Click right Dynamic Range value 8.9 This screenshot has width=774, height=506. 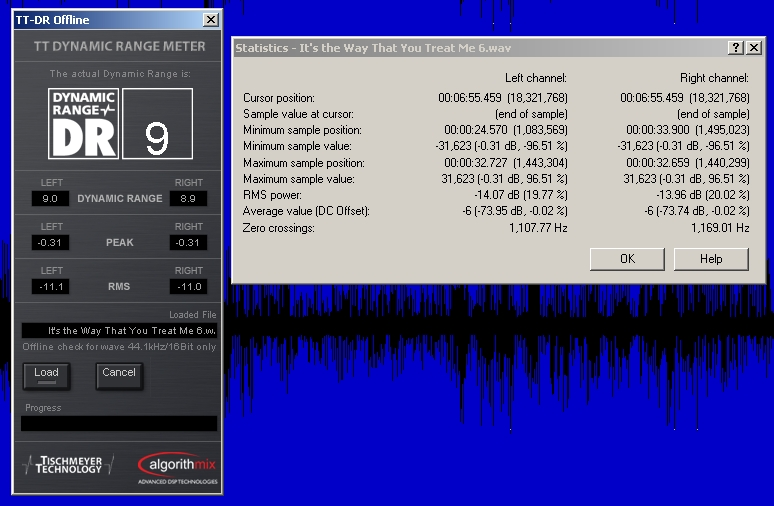click(x=188, y=198)
